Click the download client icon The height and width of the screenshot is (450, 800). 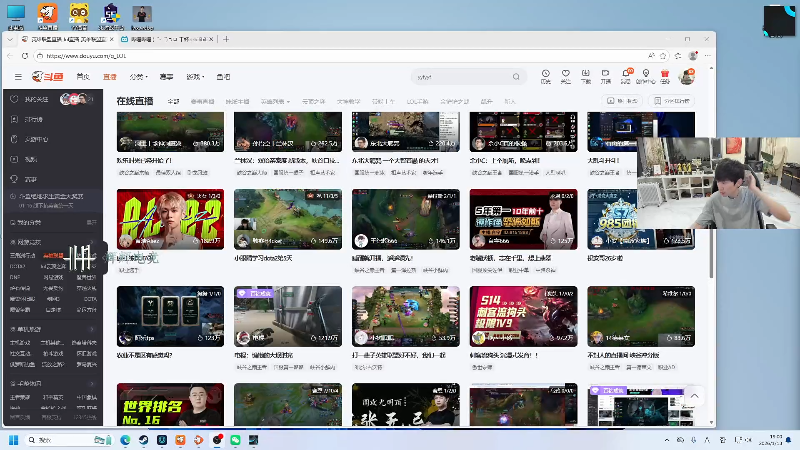pyautogui.click(x=586, y=77)
